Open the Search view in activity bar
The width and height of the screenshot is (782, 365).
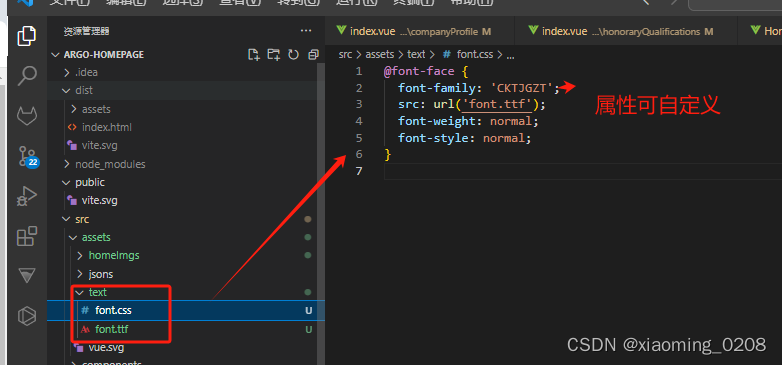click(x=26, y=76)
